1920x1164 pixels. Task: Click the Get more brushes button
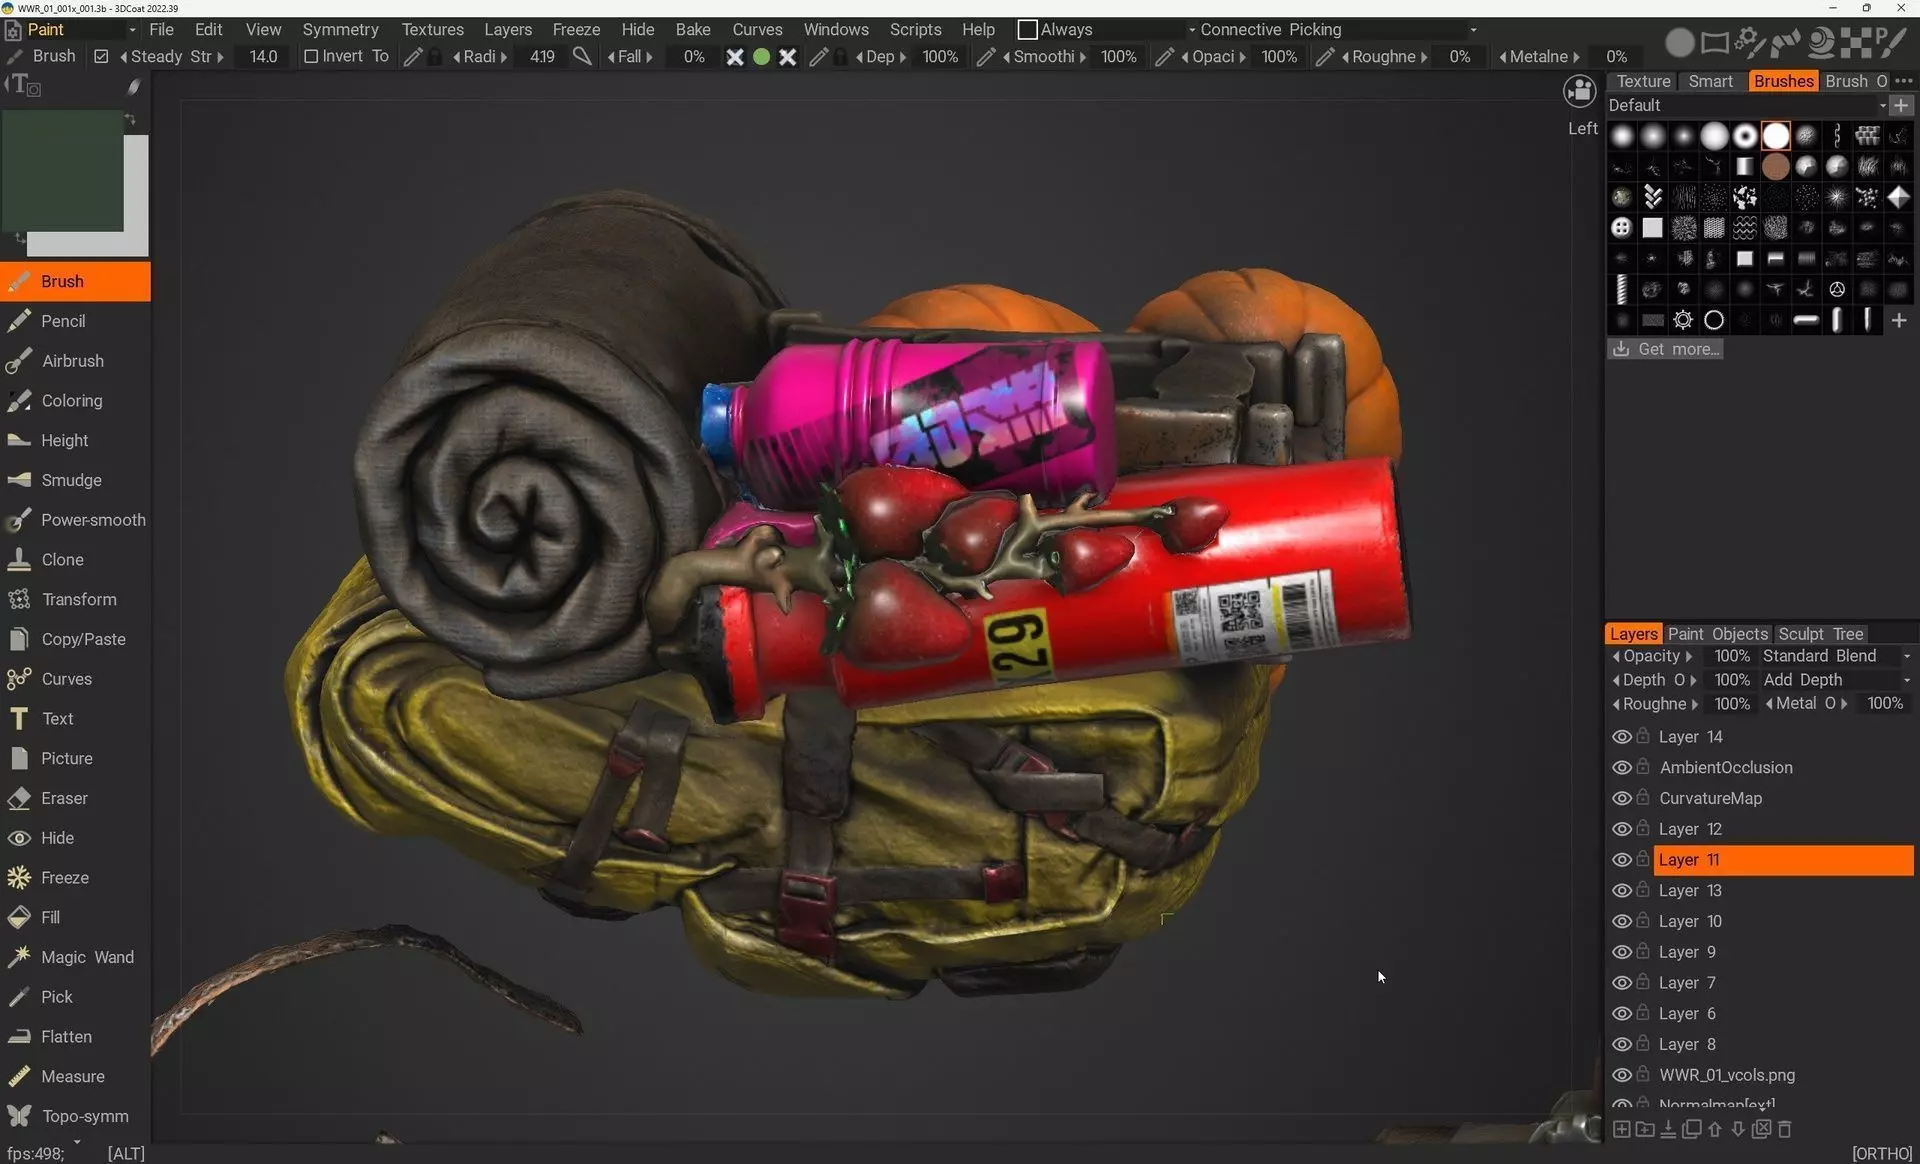[1665, 349]
